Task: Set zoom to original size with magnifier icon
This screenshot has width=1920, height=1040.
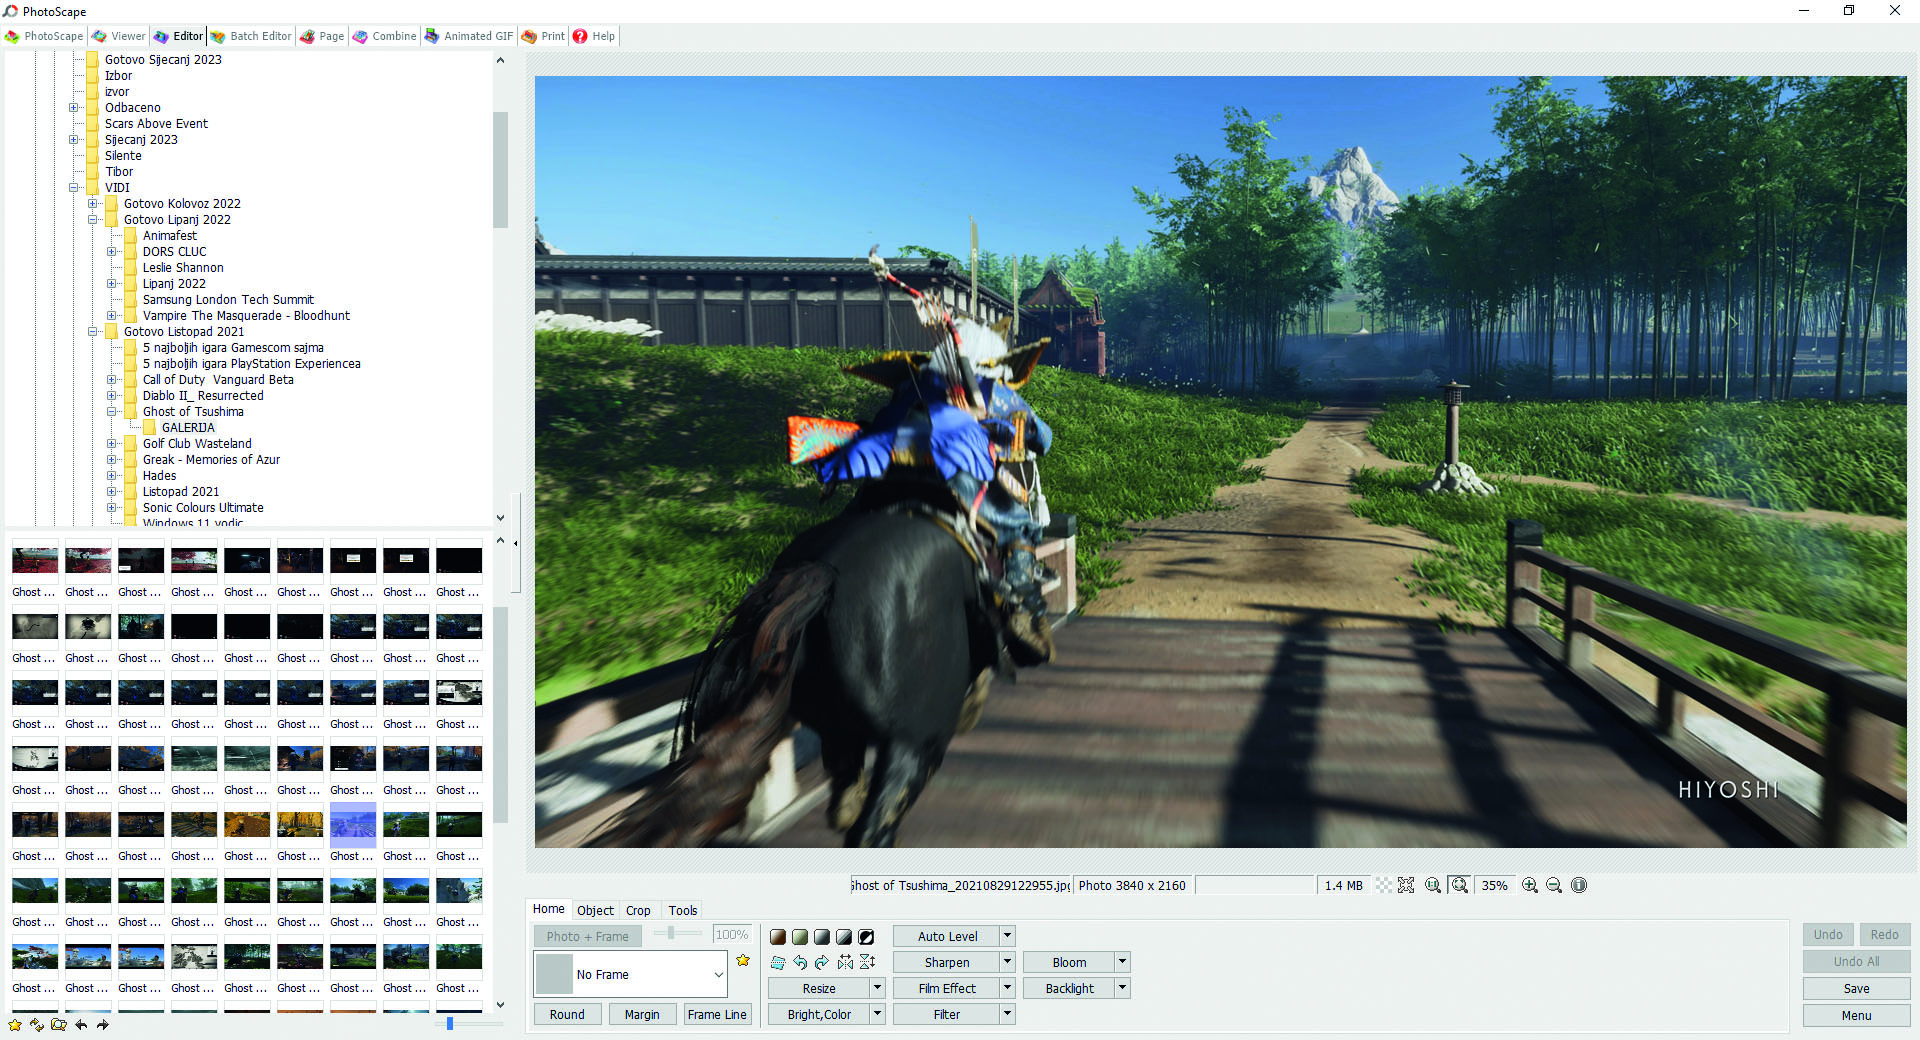Action: pos(1433,885)
